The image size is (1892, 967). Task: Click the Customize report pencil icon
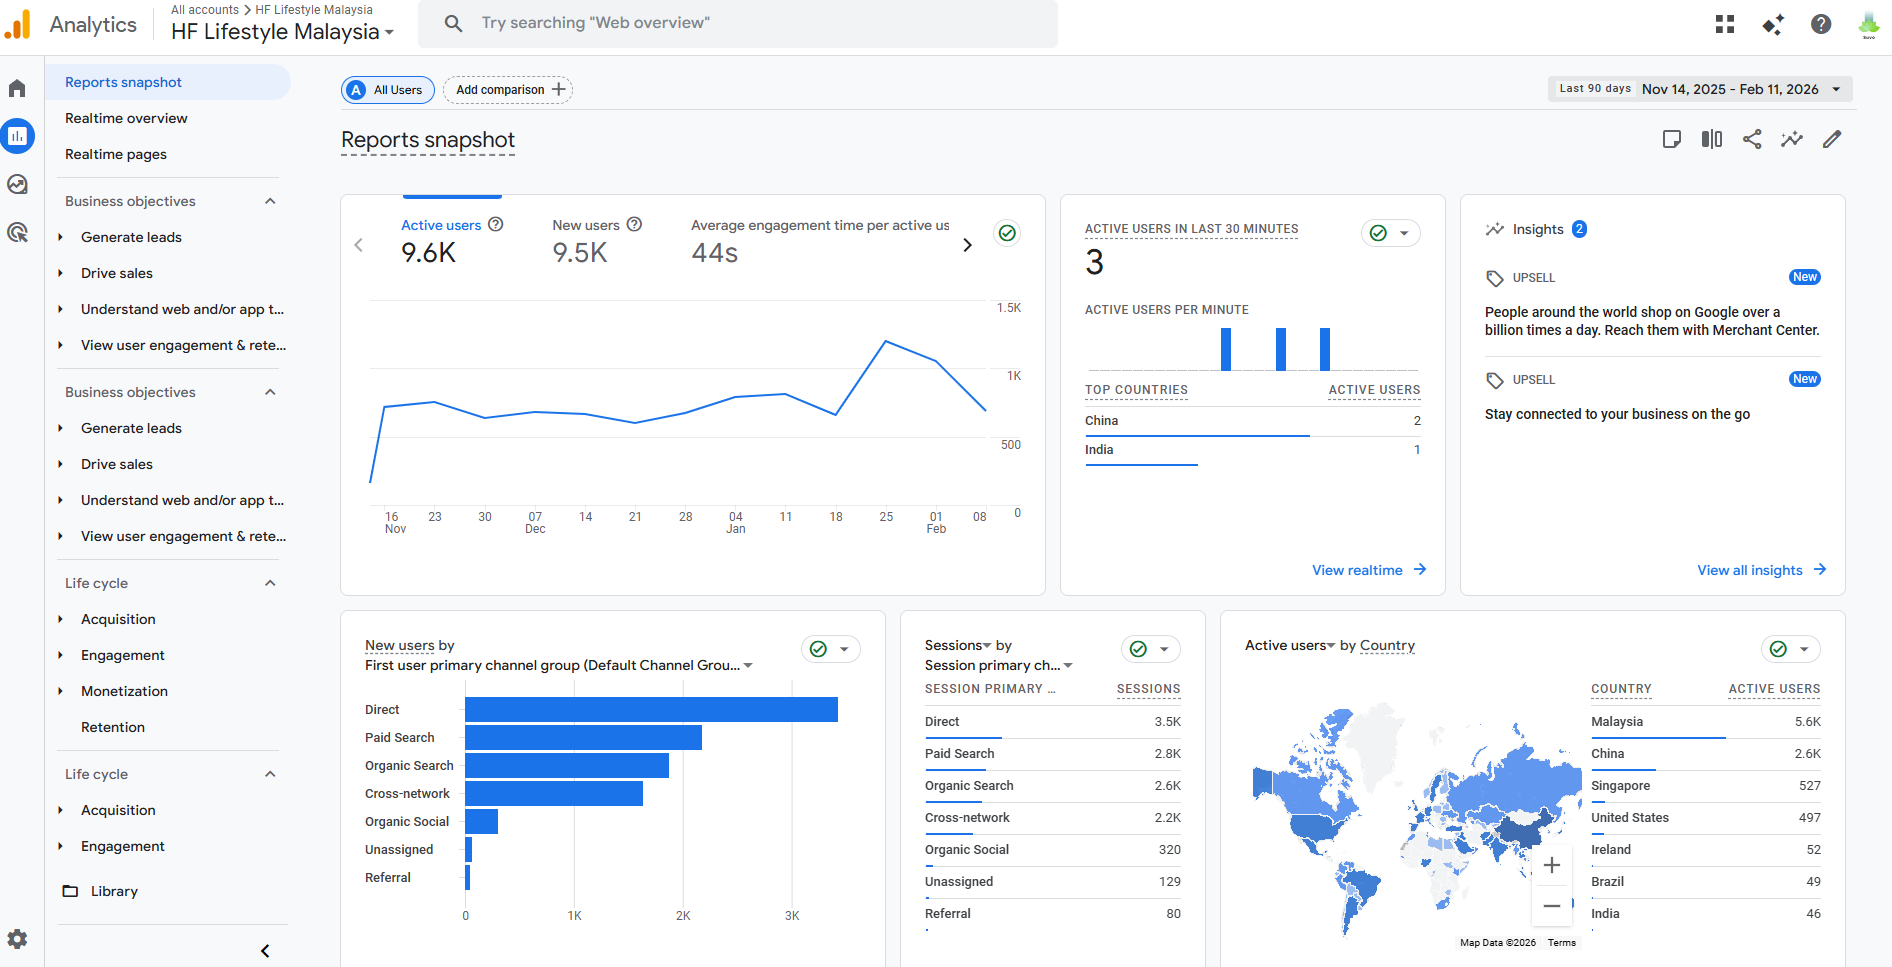click(1832, 140)
